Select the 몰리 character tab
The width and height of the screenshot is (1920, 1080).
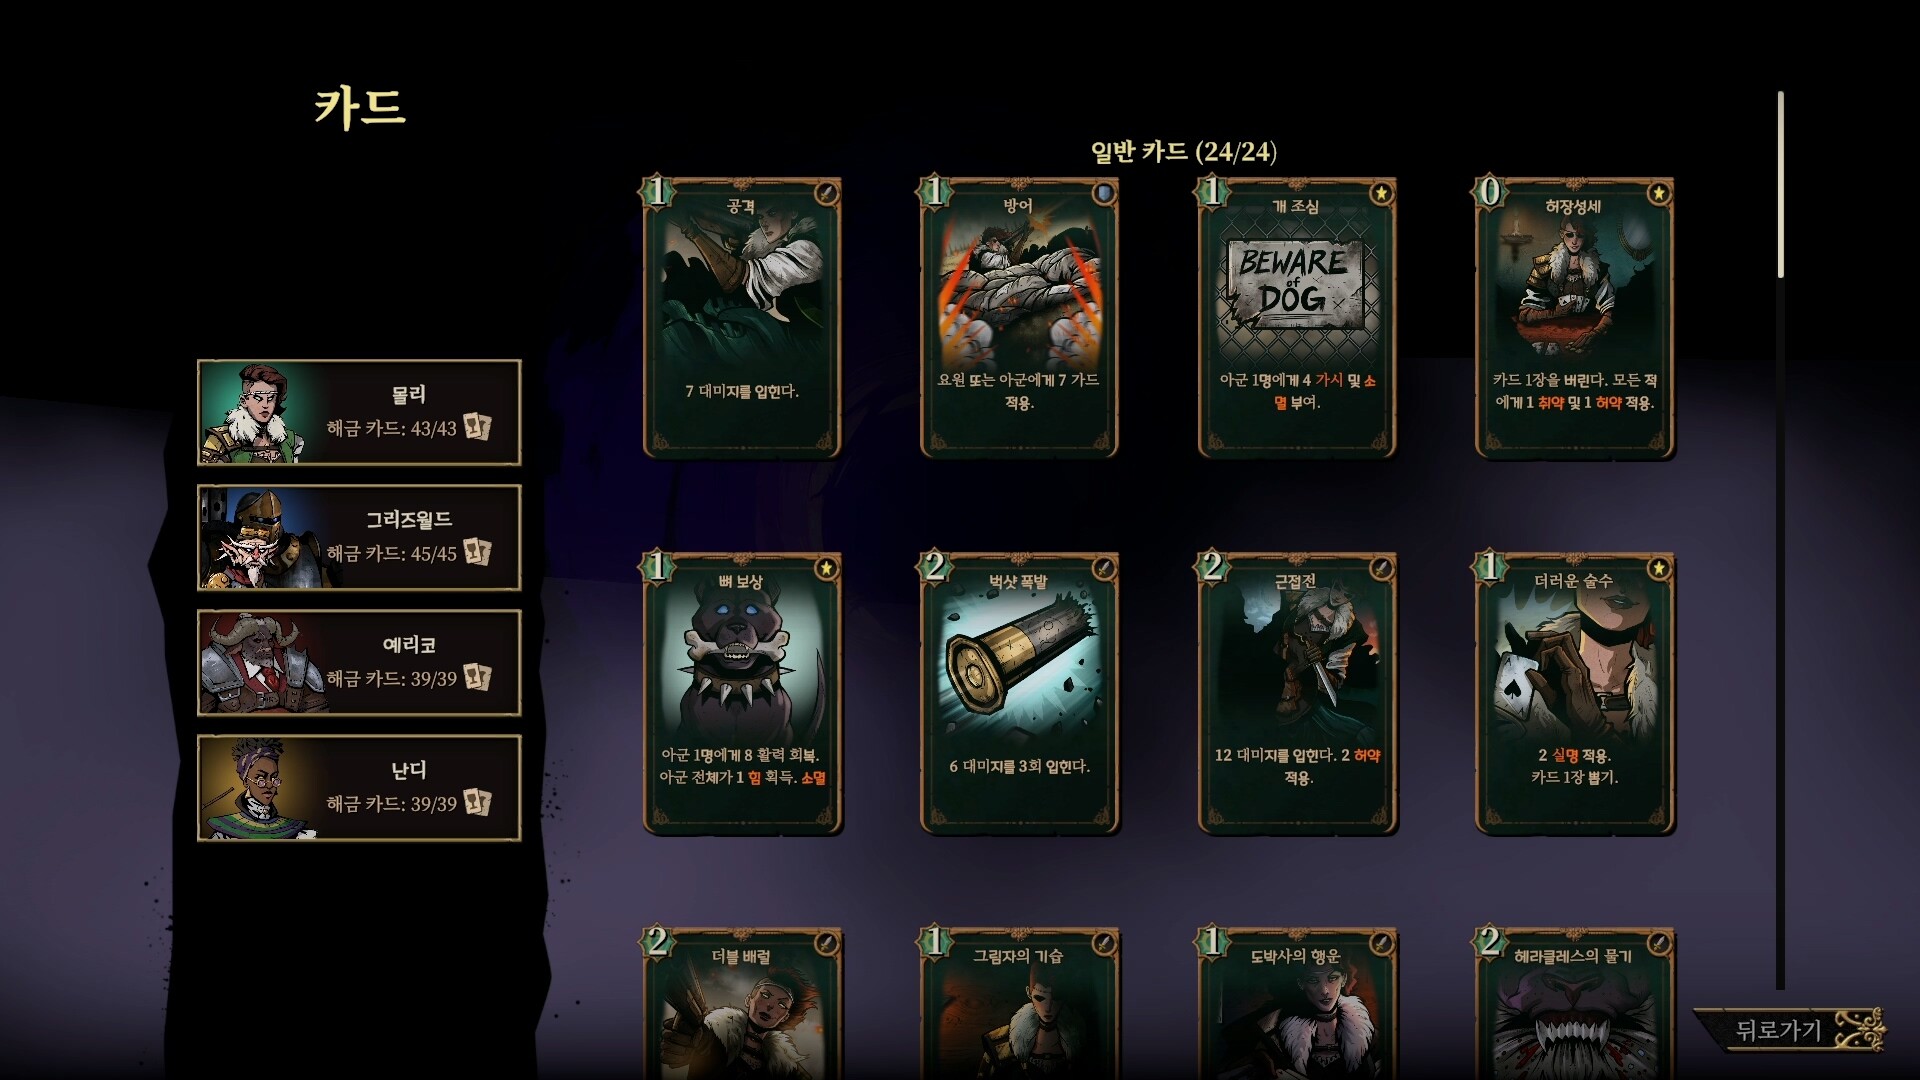359,413
